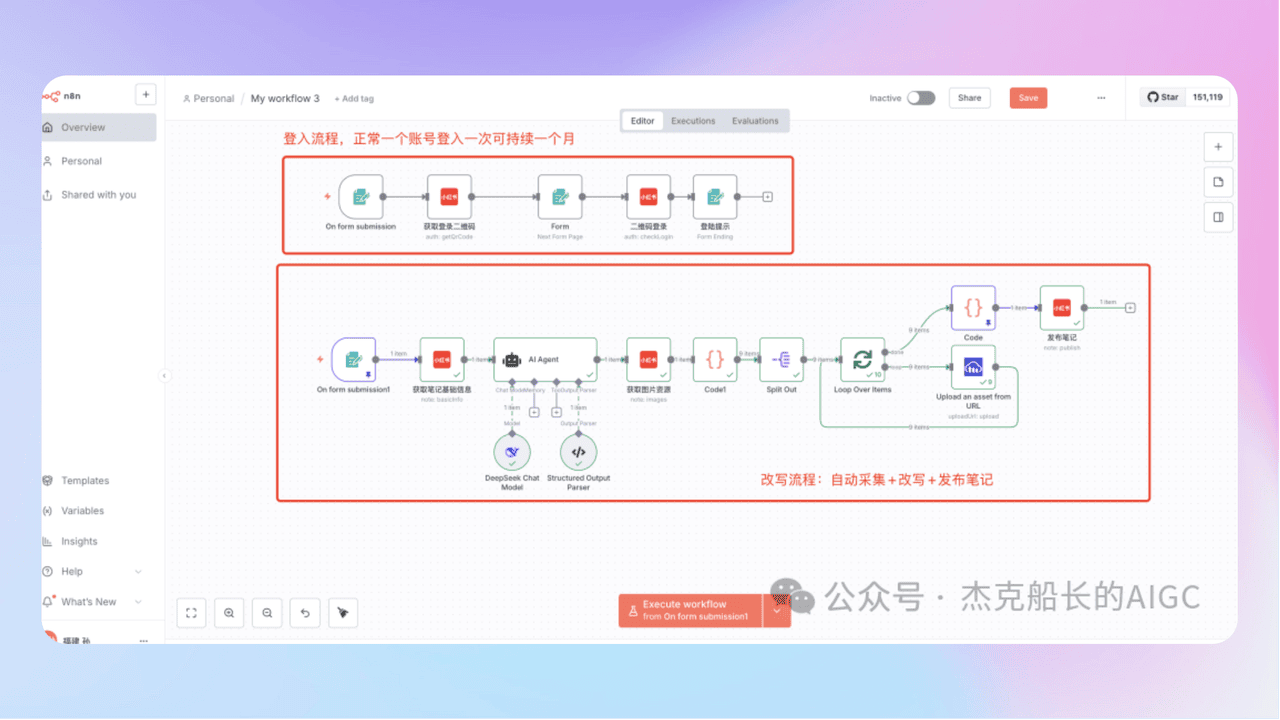
Task: Expand the What's New section
Action: click(138, 602)
